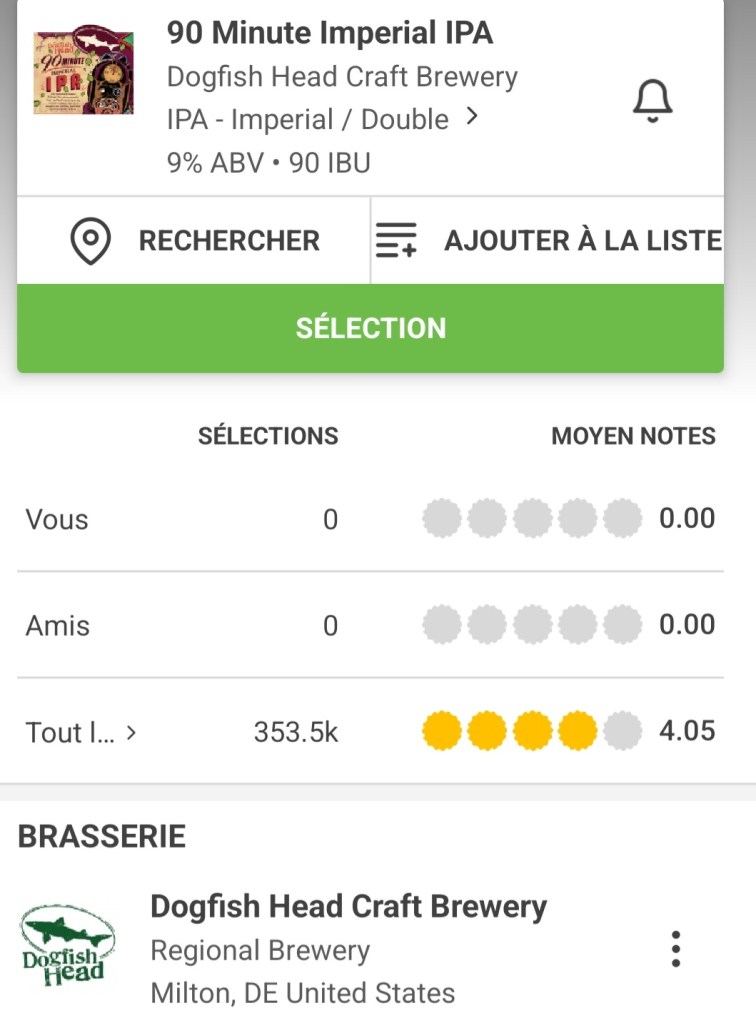Tap the 90 Minute Imperial IPA title
The image size is (756, 1023).
pos(330,33)
